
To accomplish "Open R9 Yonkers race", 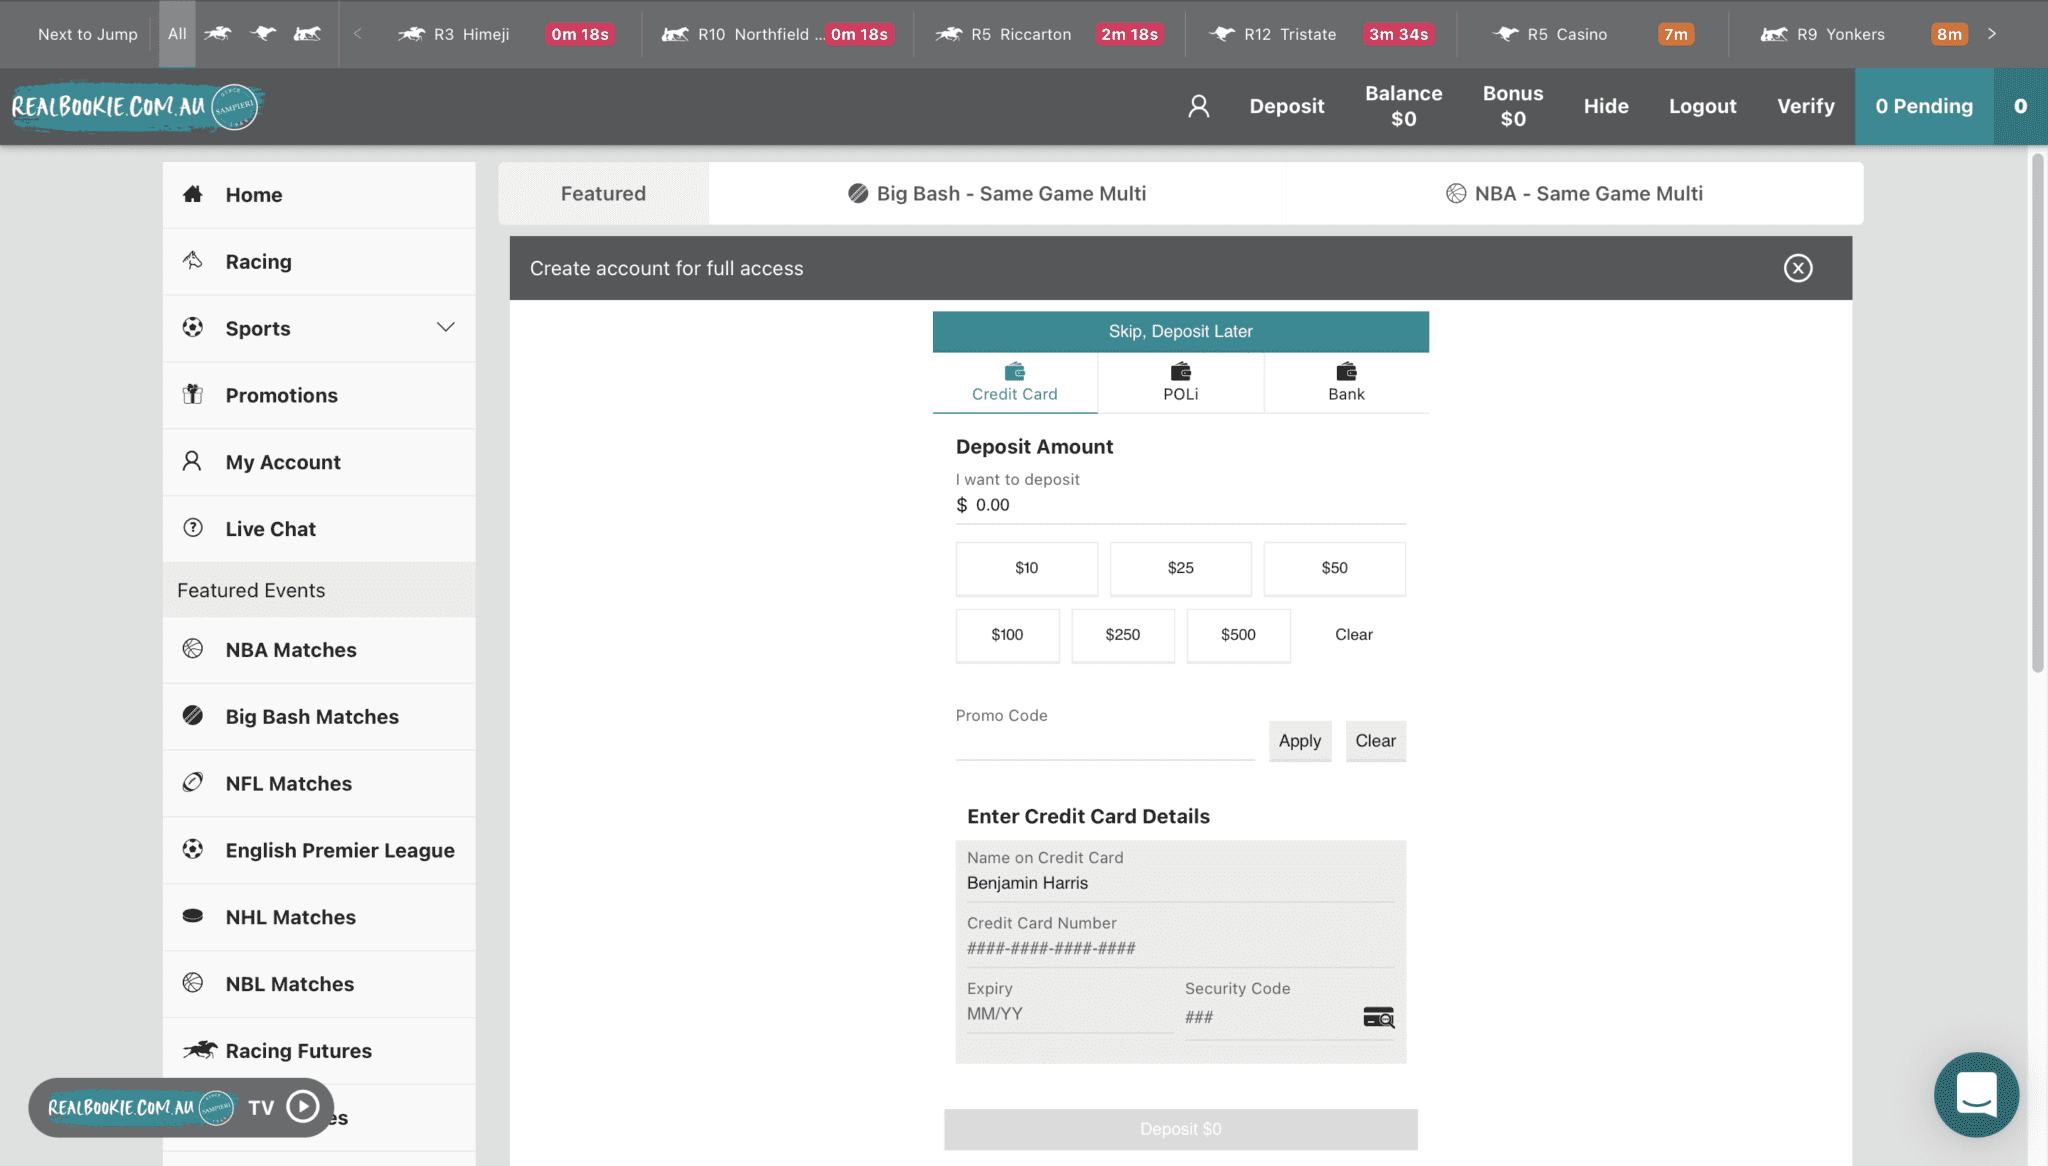I will coord(1866,34).
